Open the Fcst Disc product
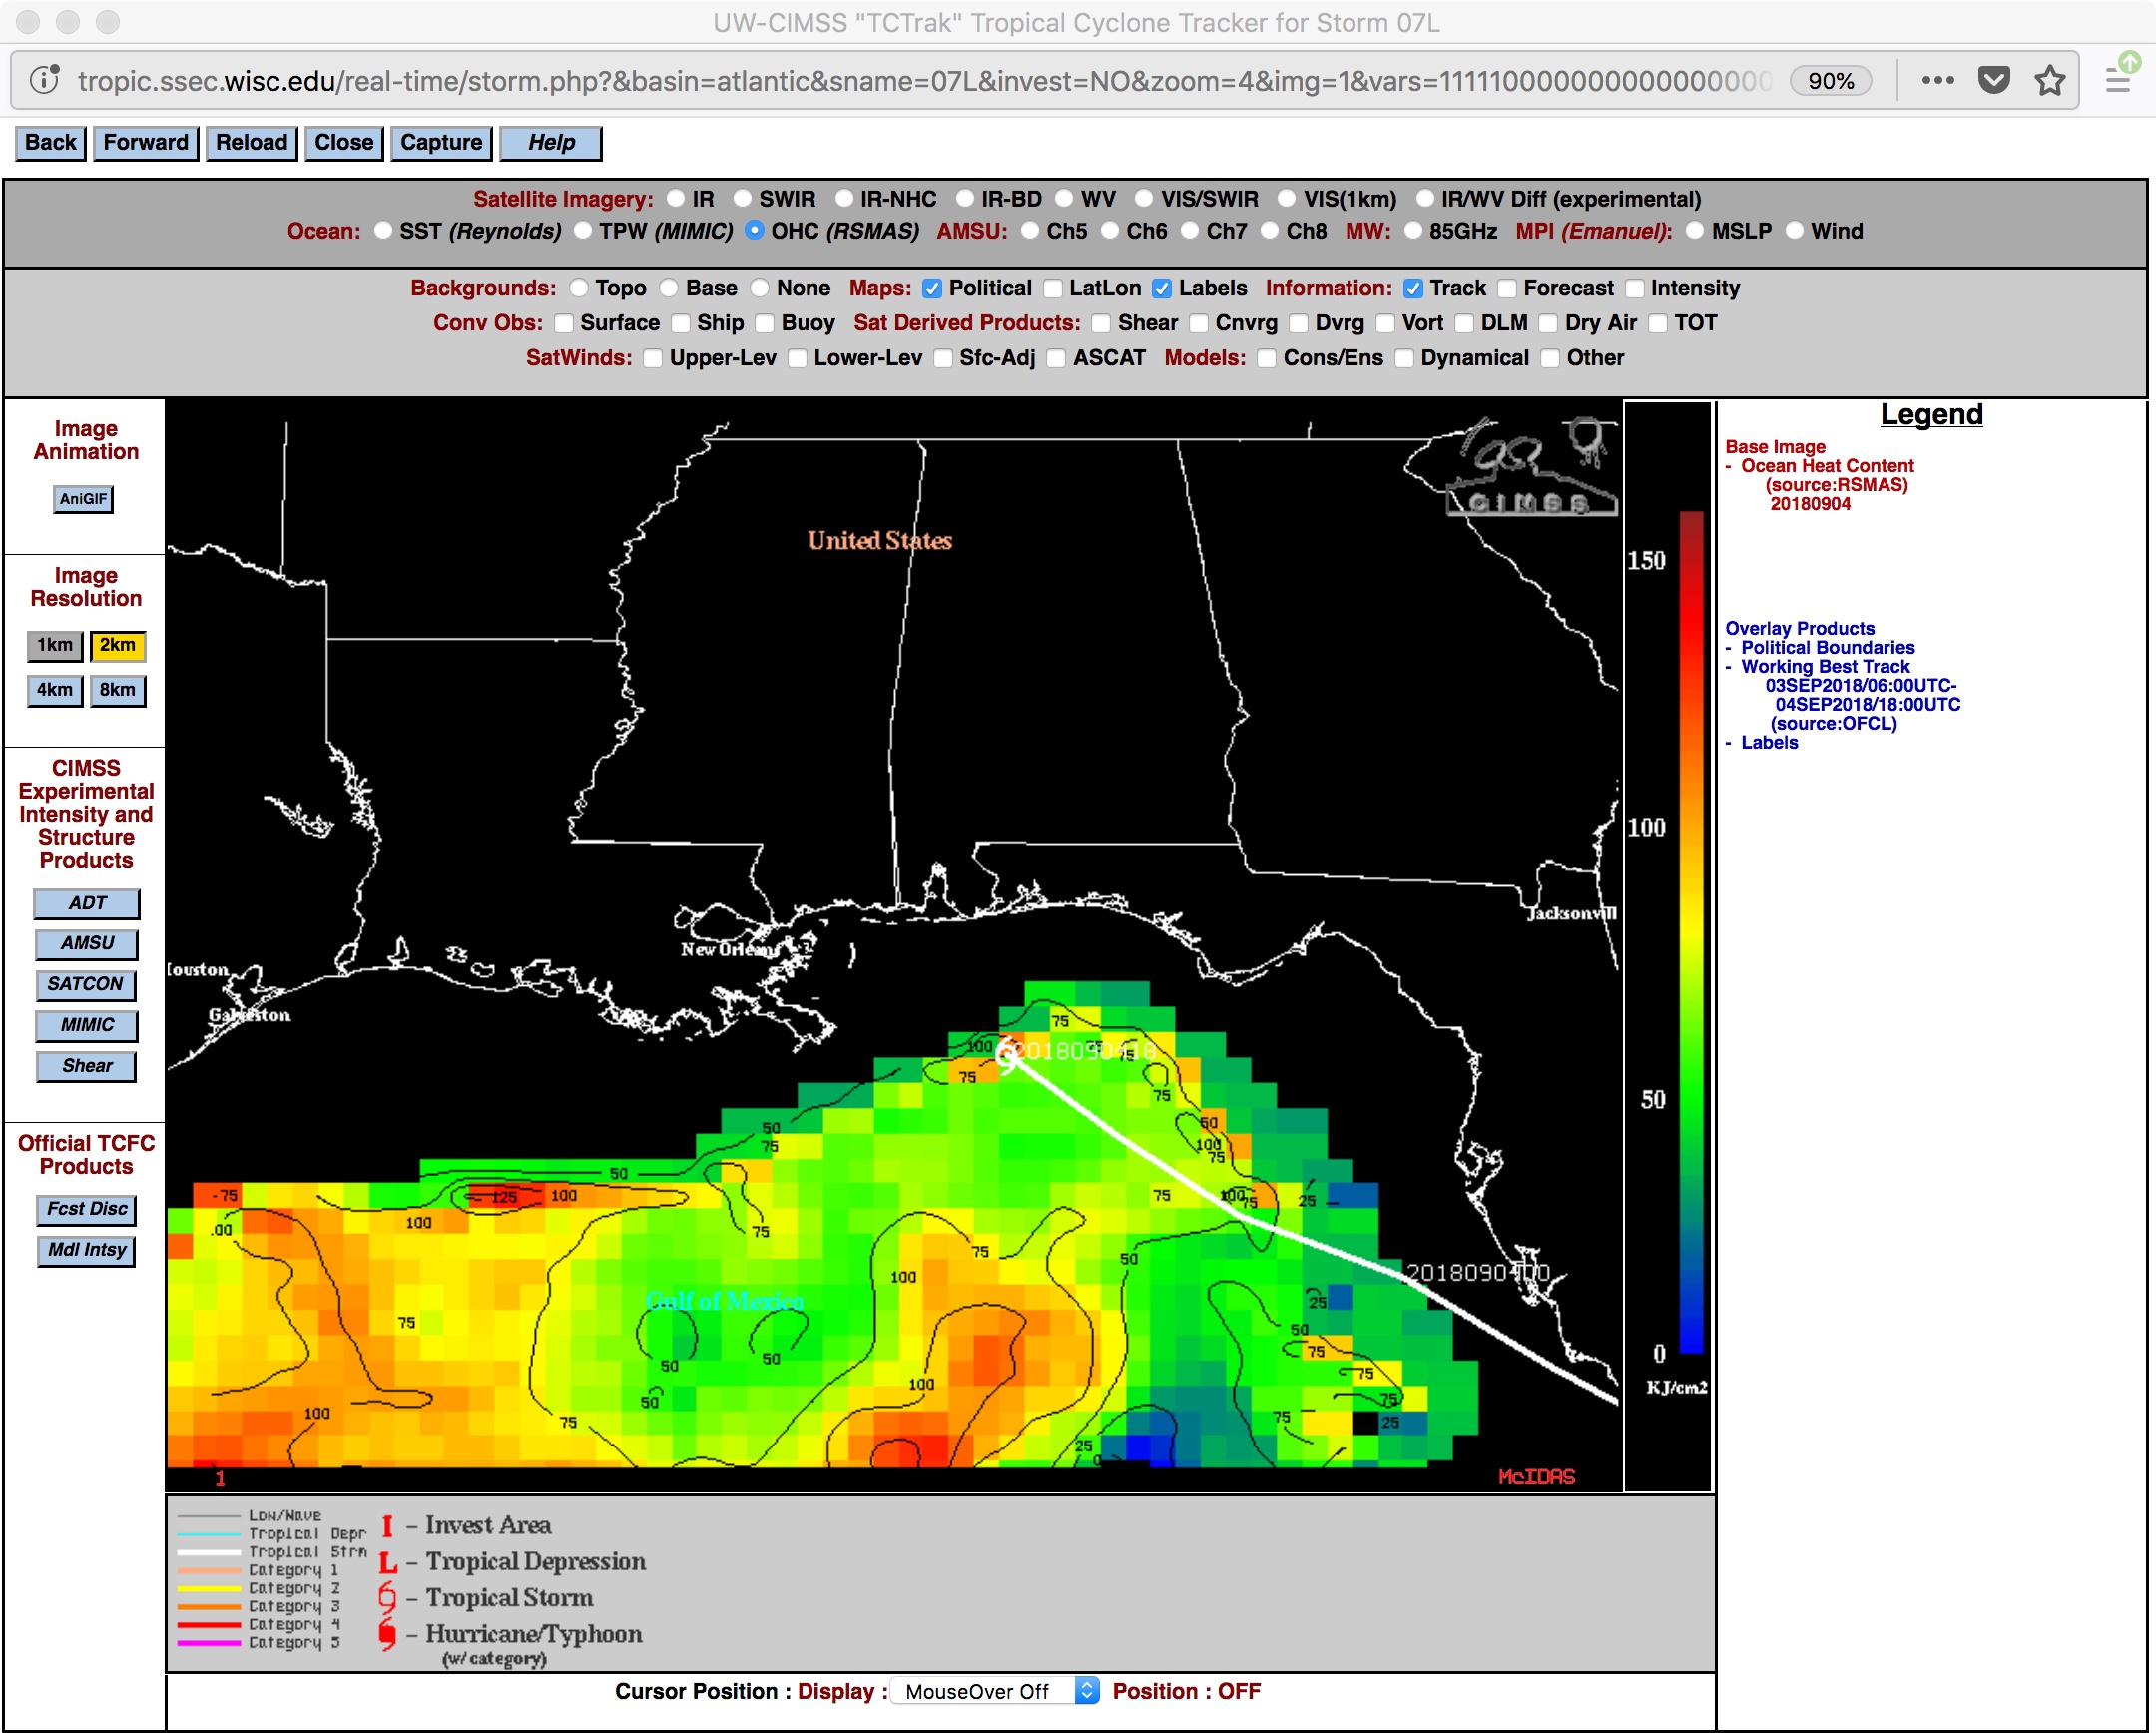Viewport: 2156px width, 1735px height. 87,1209
